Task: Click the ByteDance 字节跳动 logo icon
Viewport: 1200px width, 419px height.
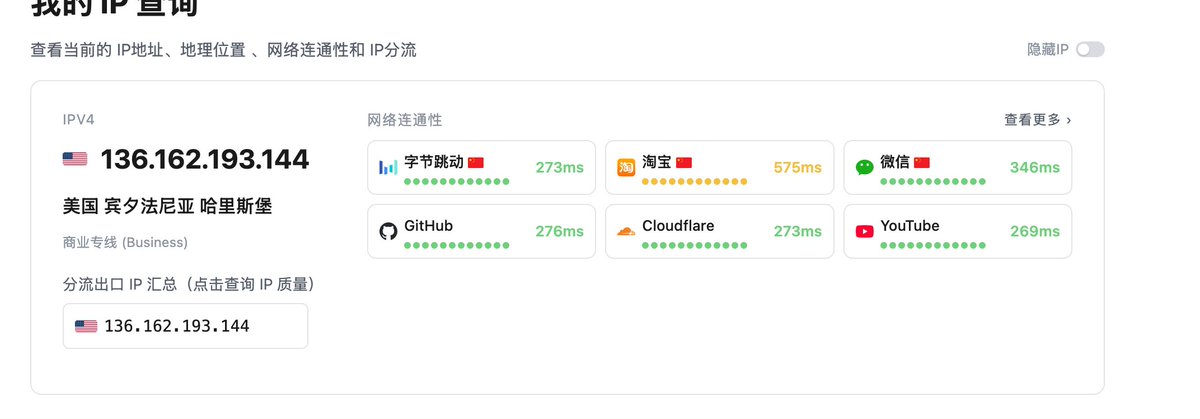Action: point(388,167)
